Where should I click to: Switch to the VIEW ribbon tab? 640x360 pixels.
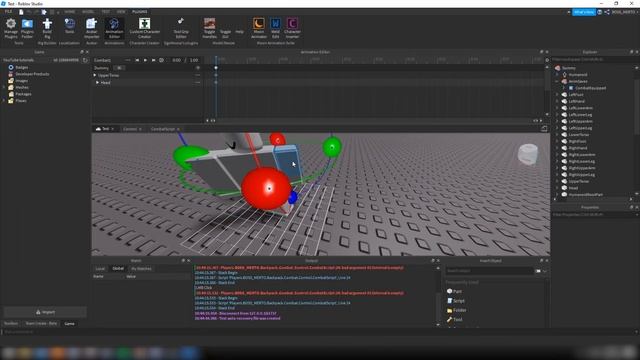121,12
